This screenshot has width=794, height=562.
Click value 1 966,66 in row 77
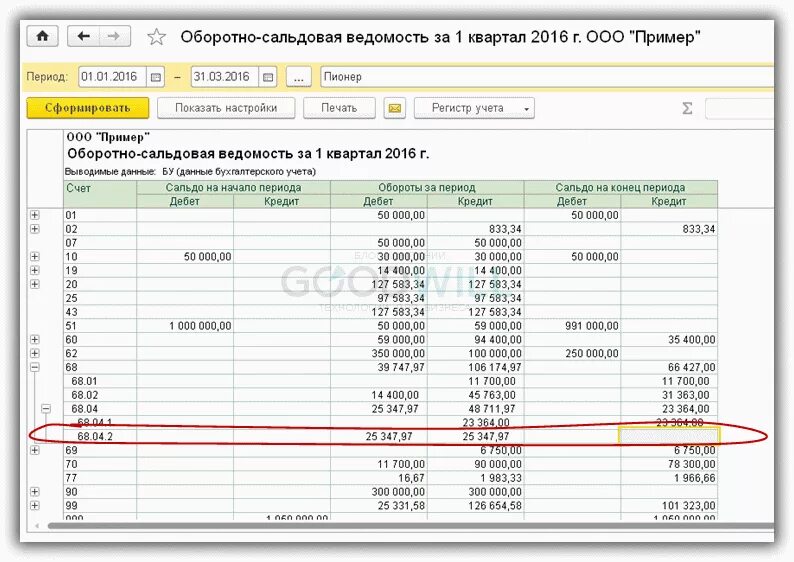(694, 477)
